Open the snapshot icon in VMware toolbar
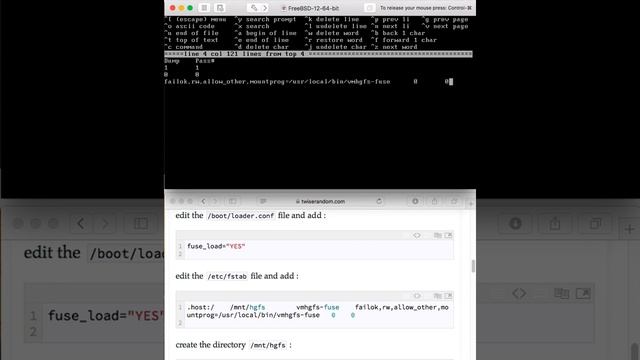640x360 pixels. pyautogui.click(x=220, y=8)
